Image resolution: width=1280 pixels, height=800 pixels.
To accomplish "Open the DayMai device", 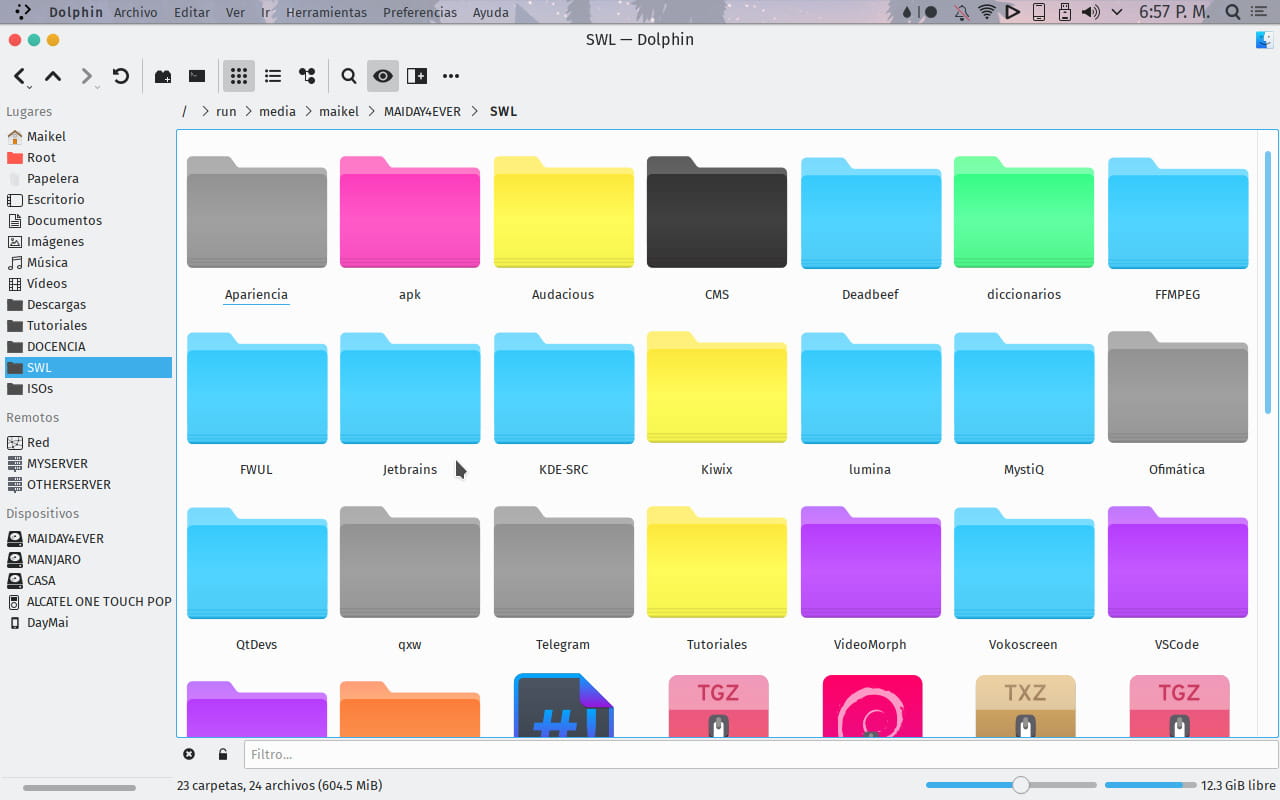I will pos(88,622).
